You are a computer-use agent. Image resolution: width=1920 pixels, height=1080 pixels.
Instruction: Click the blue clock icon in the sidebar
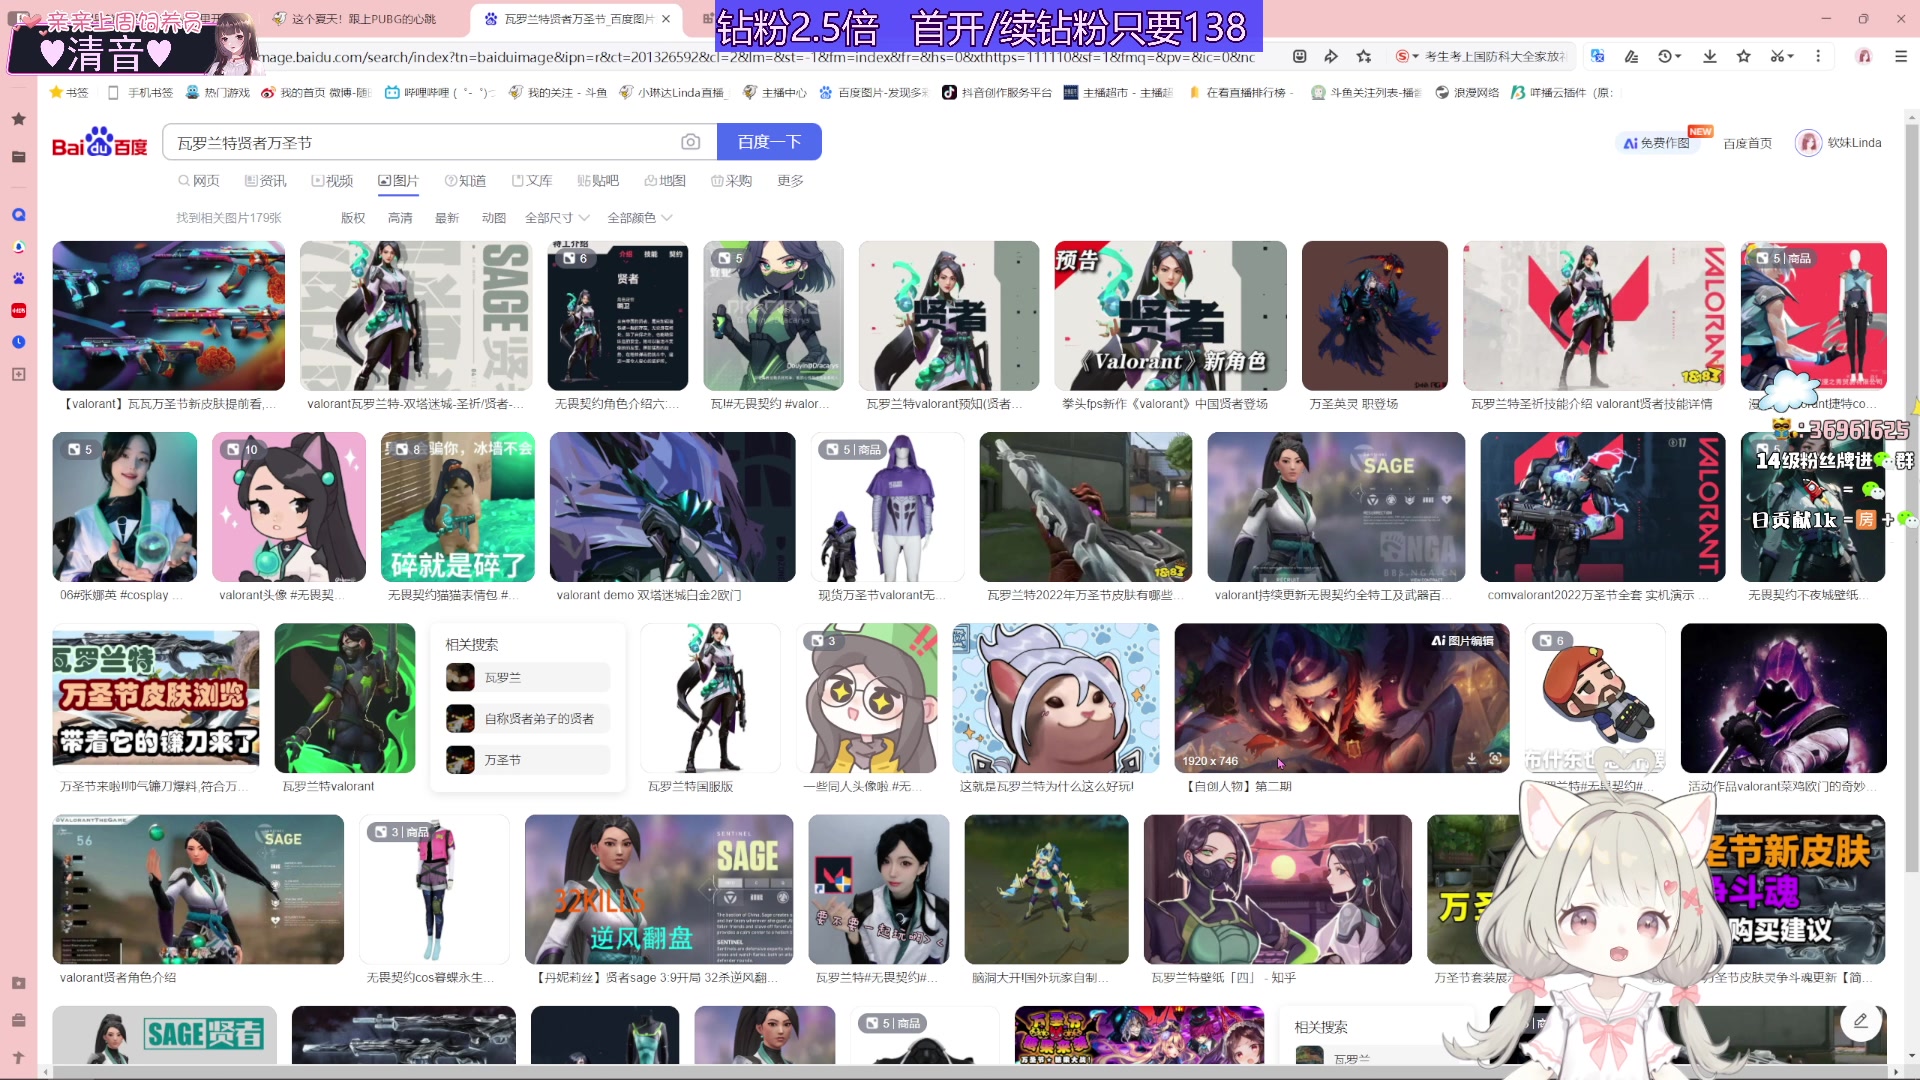click(x=18, y=342)
